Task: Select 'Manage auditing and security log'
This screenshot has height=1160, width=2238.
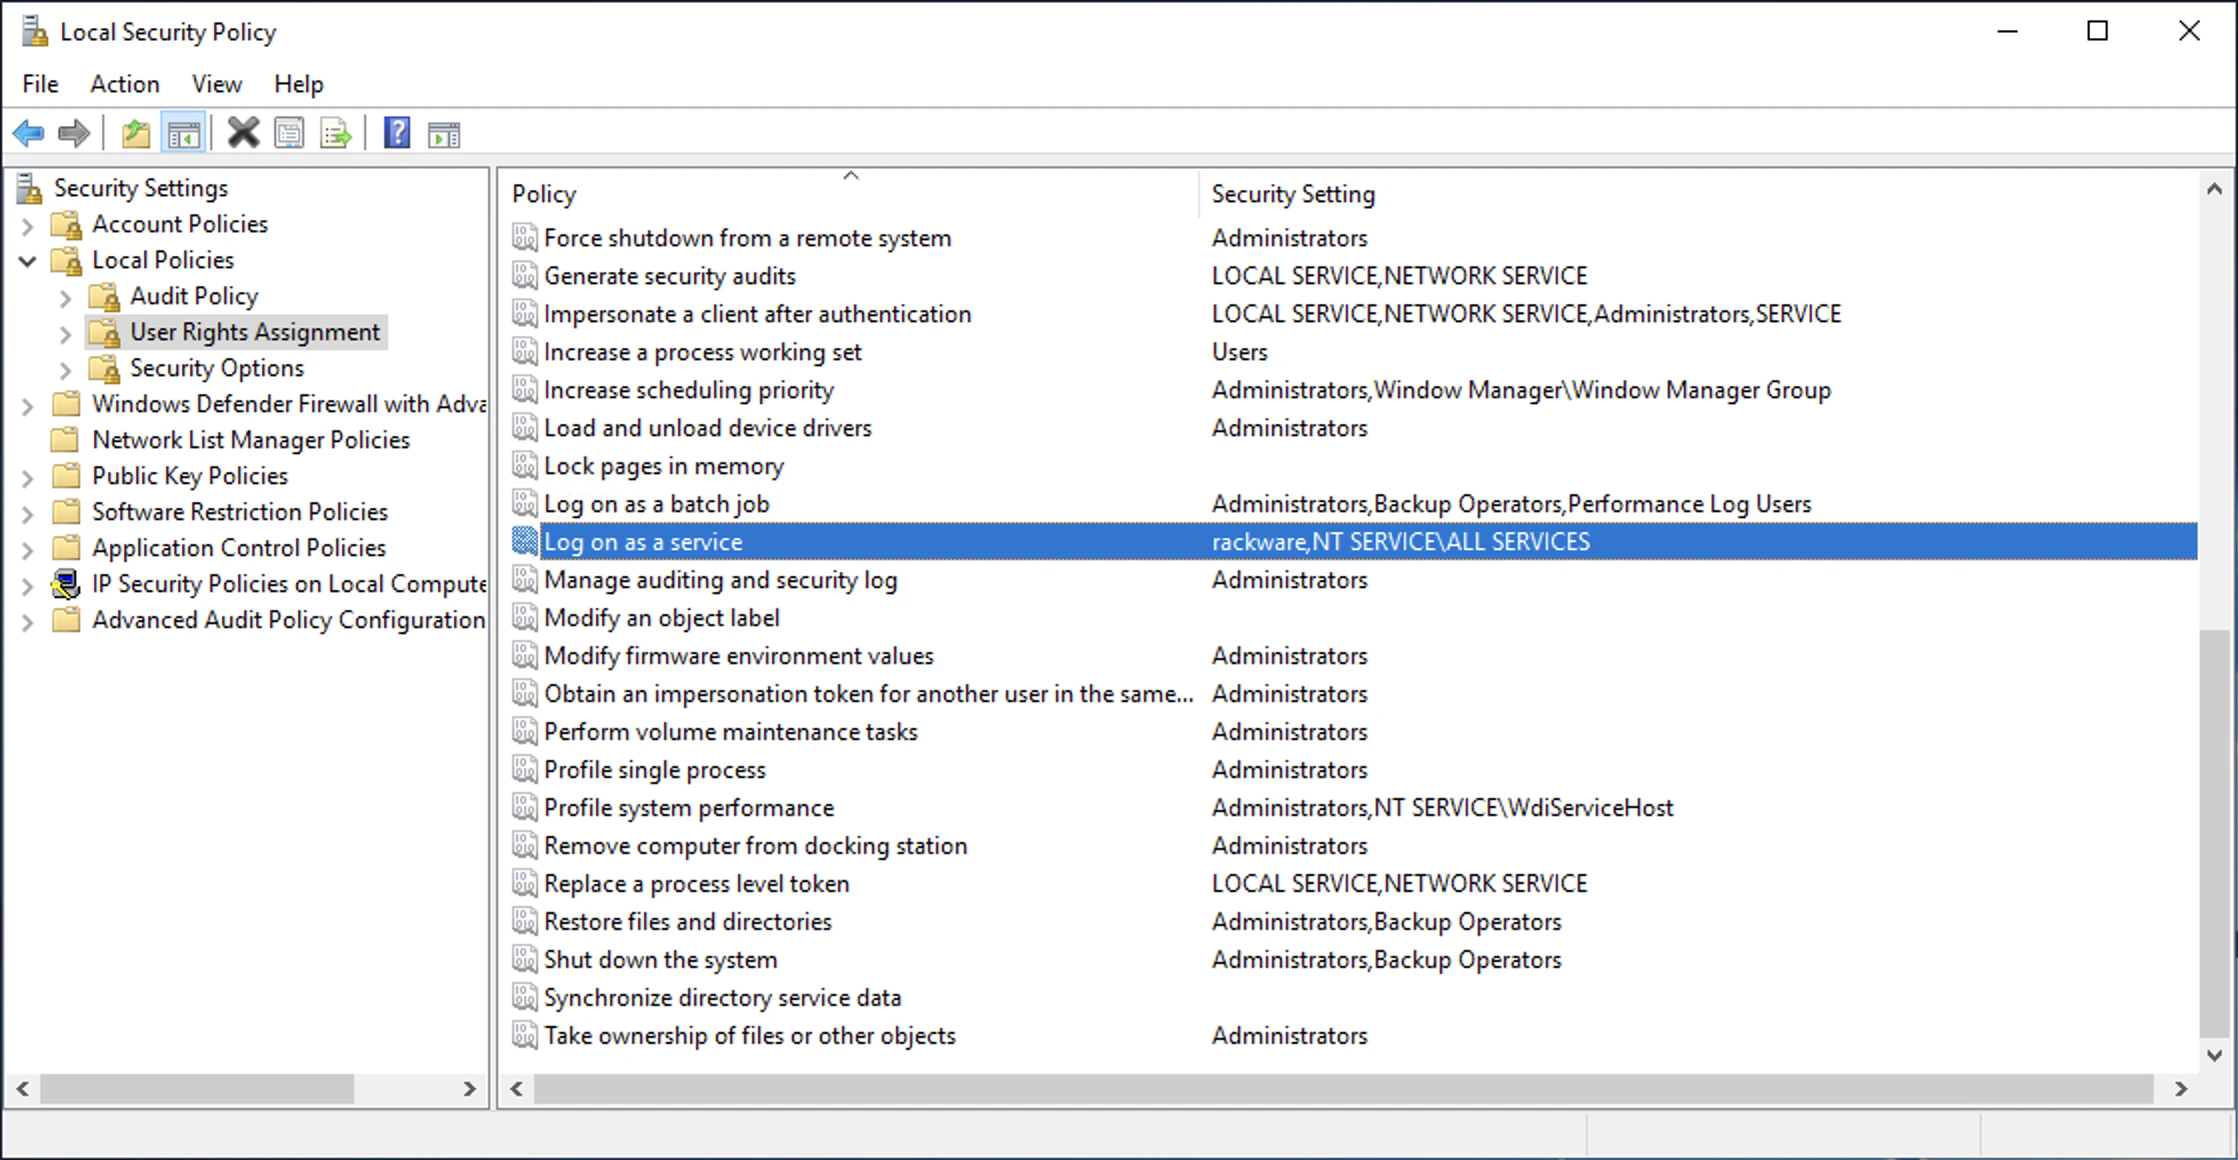Action: click(x=720, y=580)
